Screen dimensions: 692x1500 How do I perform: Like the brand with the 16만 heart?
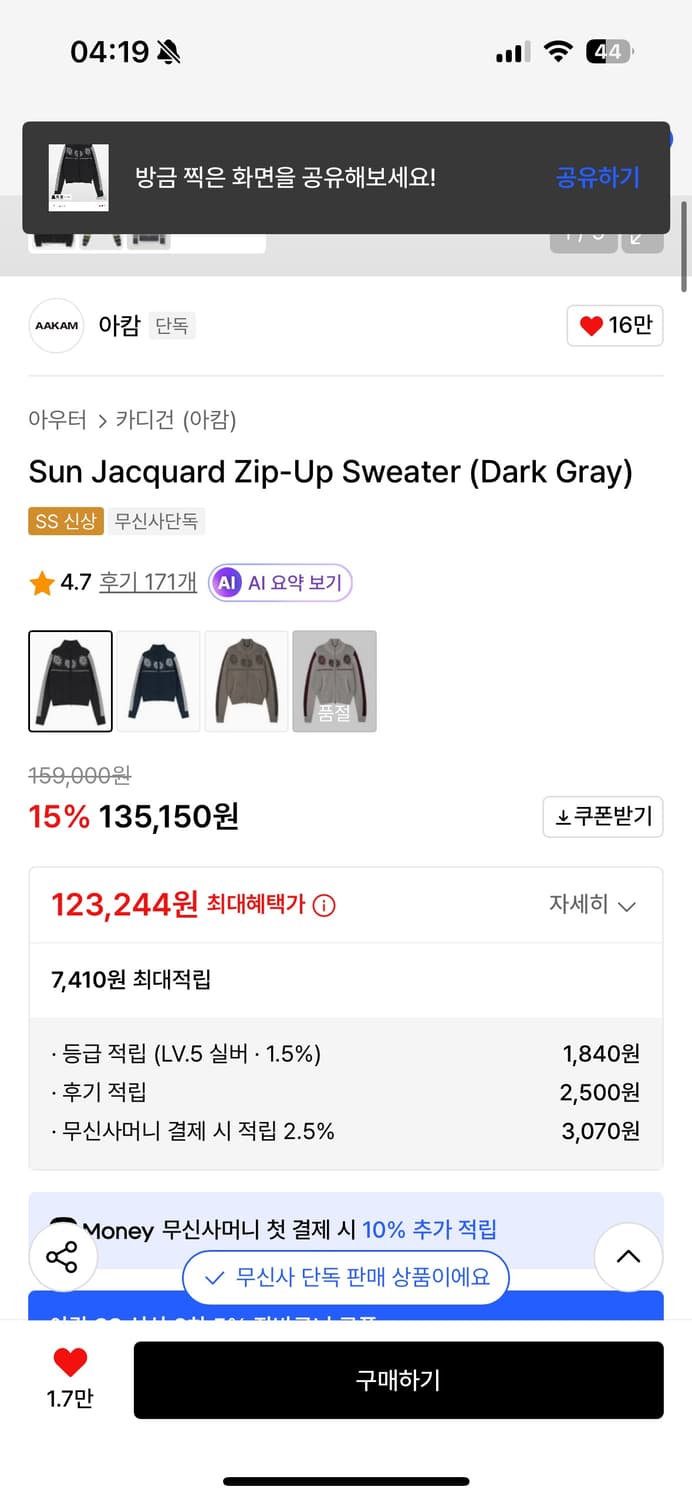pos(614,326)
